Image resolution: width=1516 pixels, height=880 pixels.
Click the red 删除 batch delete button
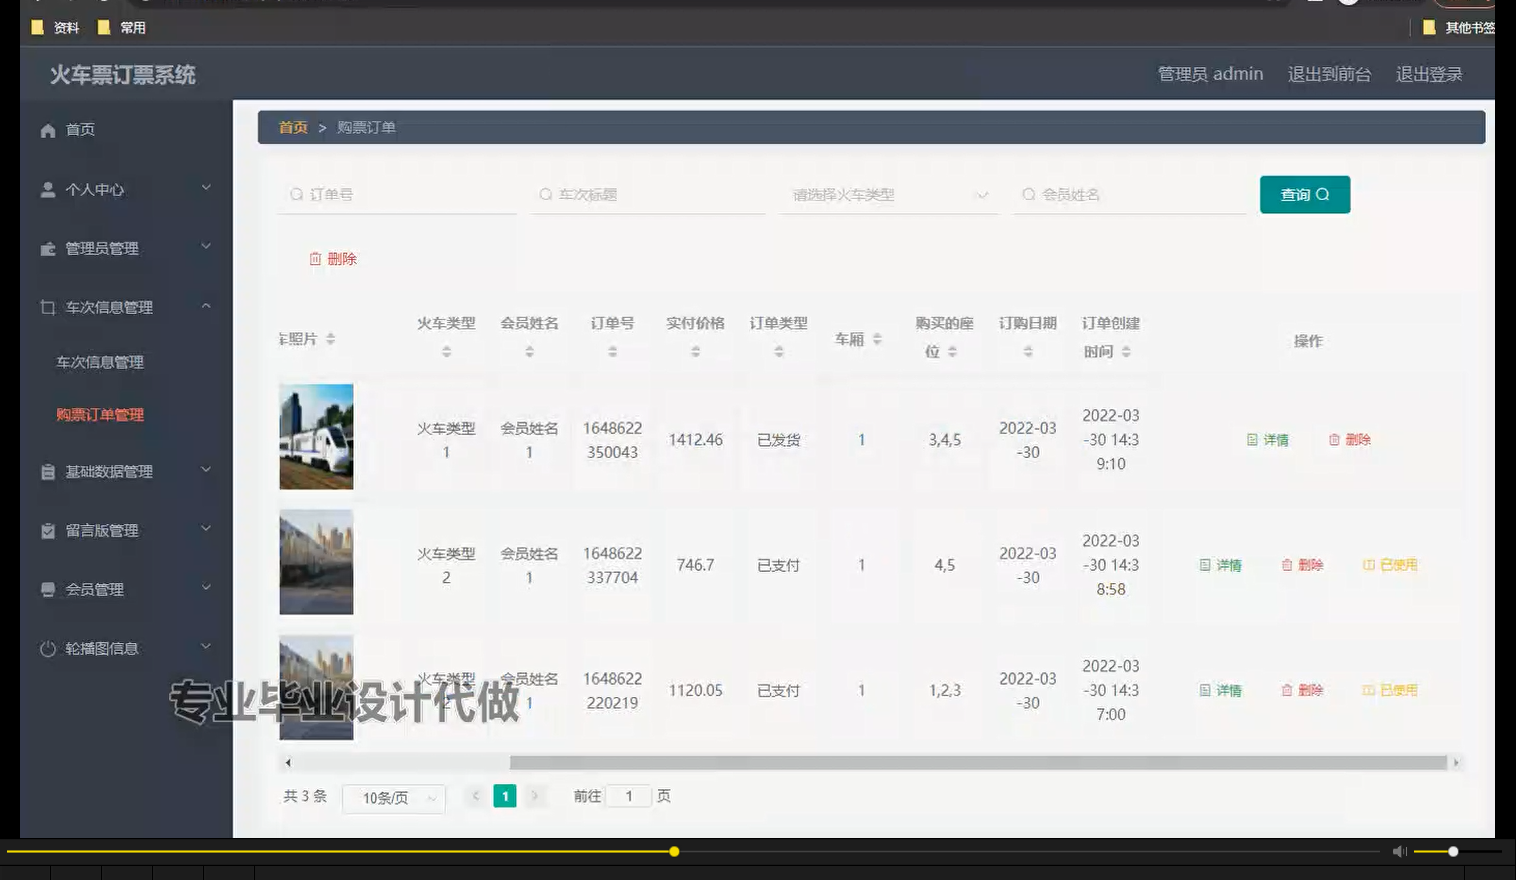click(x=333, y=259)
